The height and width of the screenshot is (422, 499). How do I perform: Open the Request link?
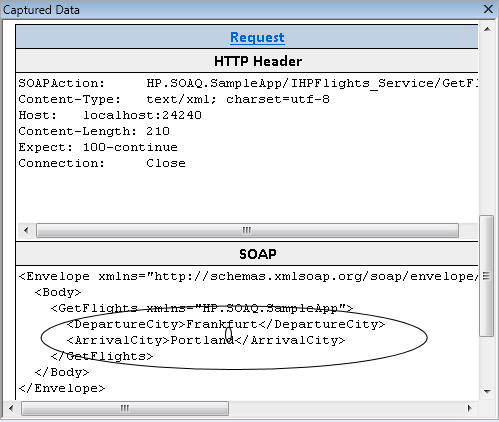tap(257, 37)
